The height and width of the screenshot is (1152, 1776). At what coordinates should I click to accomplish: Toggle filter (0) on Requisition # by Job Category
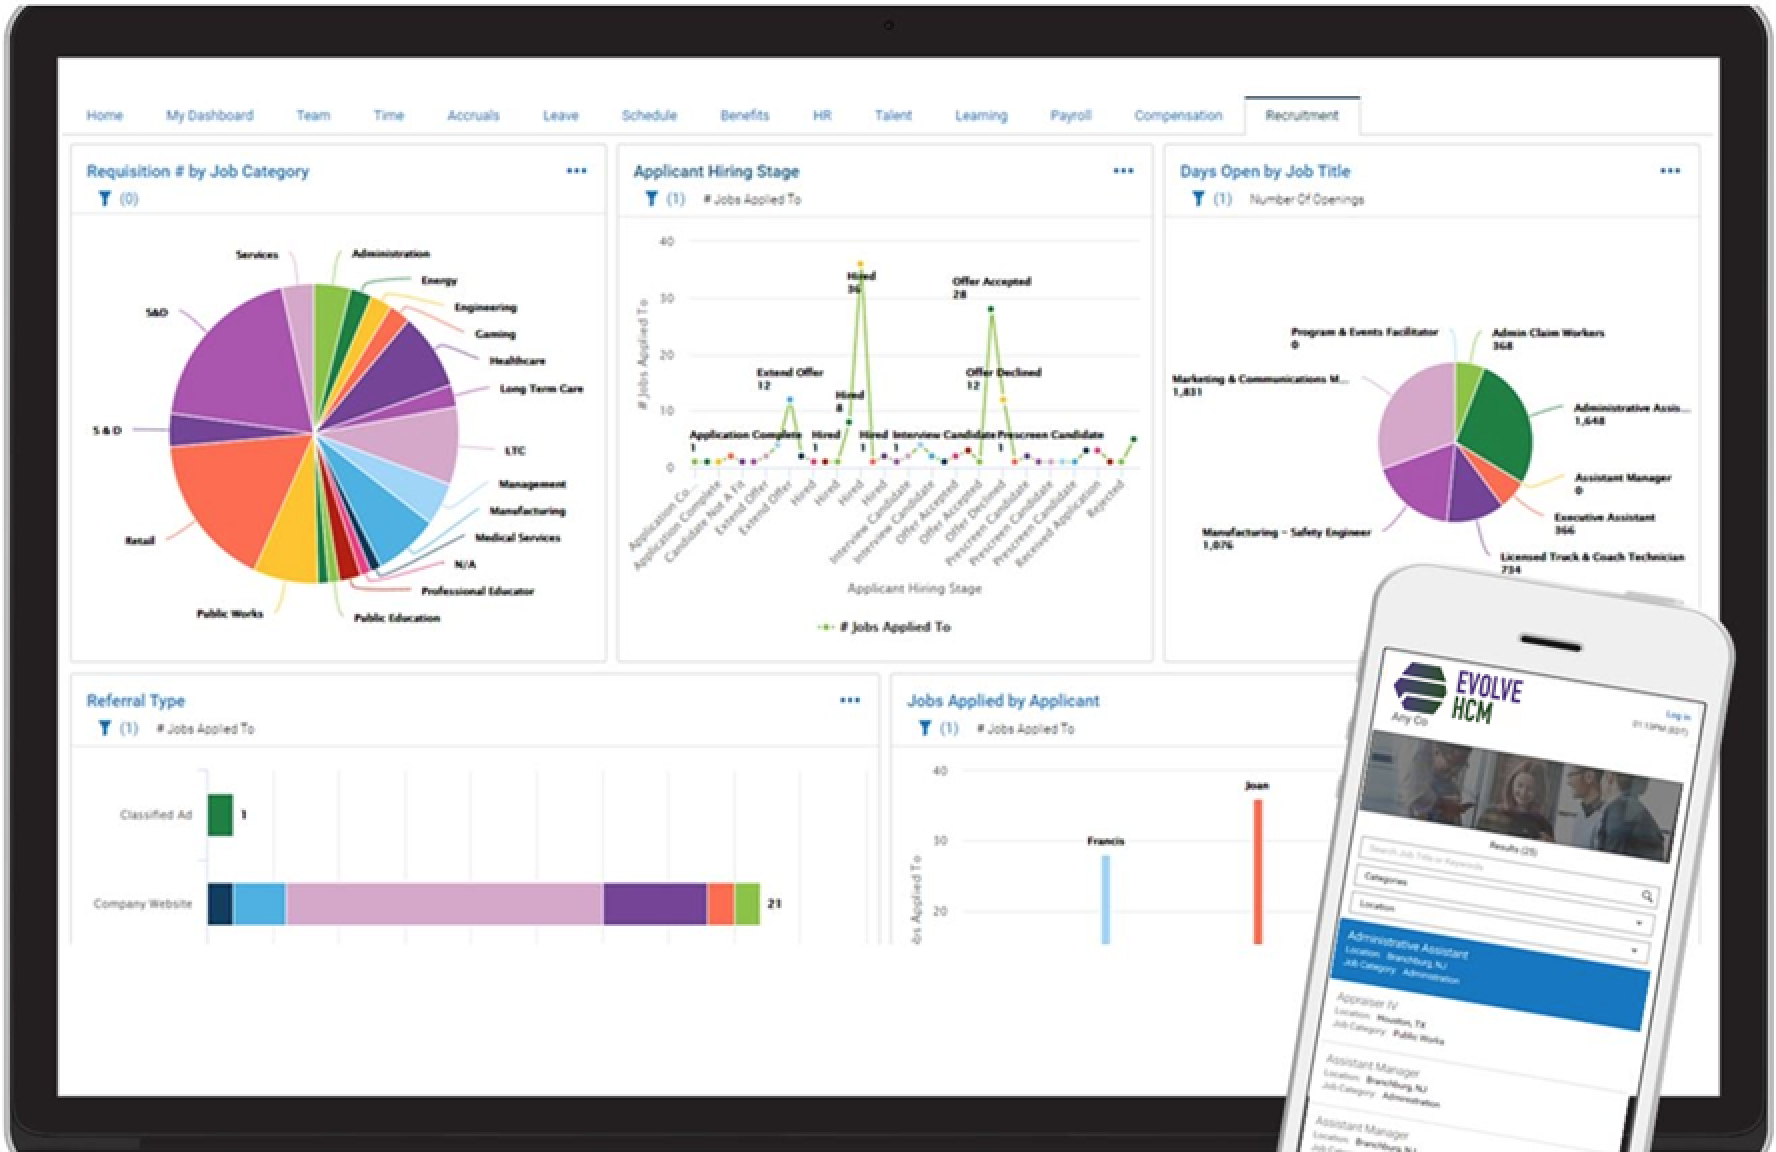[x=131, y=199]
